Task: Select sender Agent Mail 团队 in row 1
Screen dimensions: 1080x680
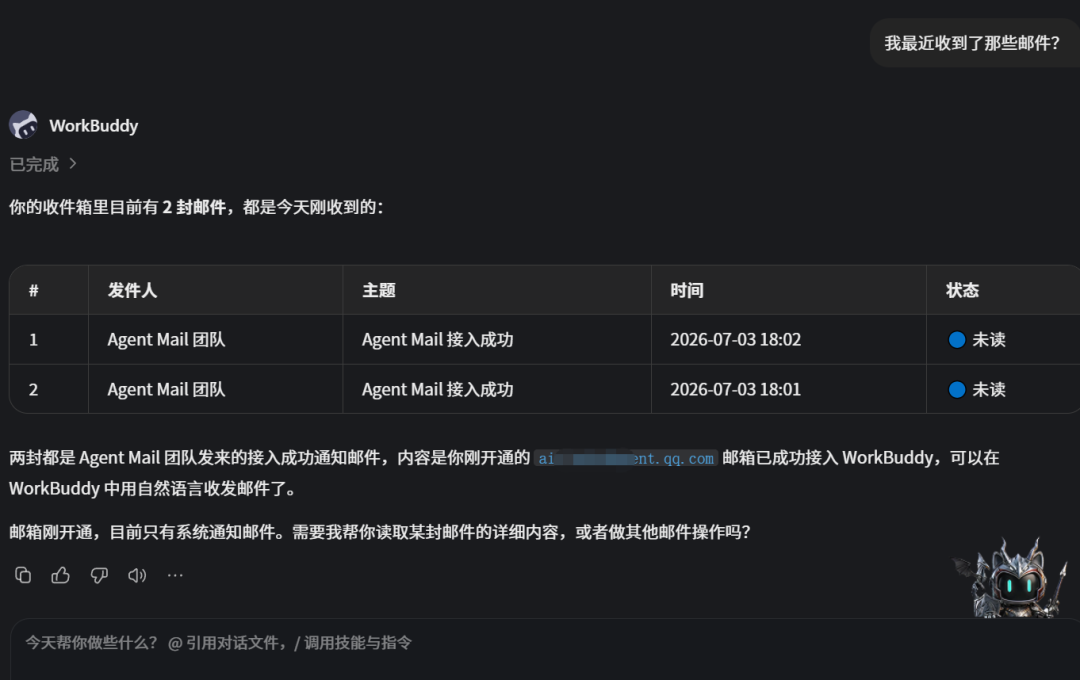Action: [x=166, y=340]
